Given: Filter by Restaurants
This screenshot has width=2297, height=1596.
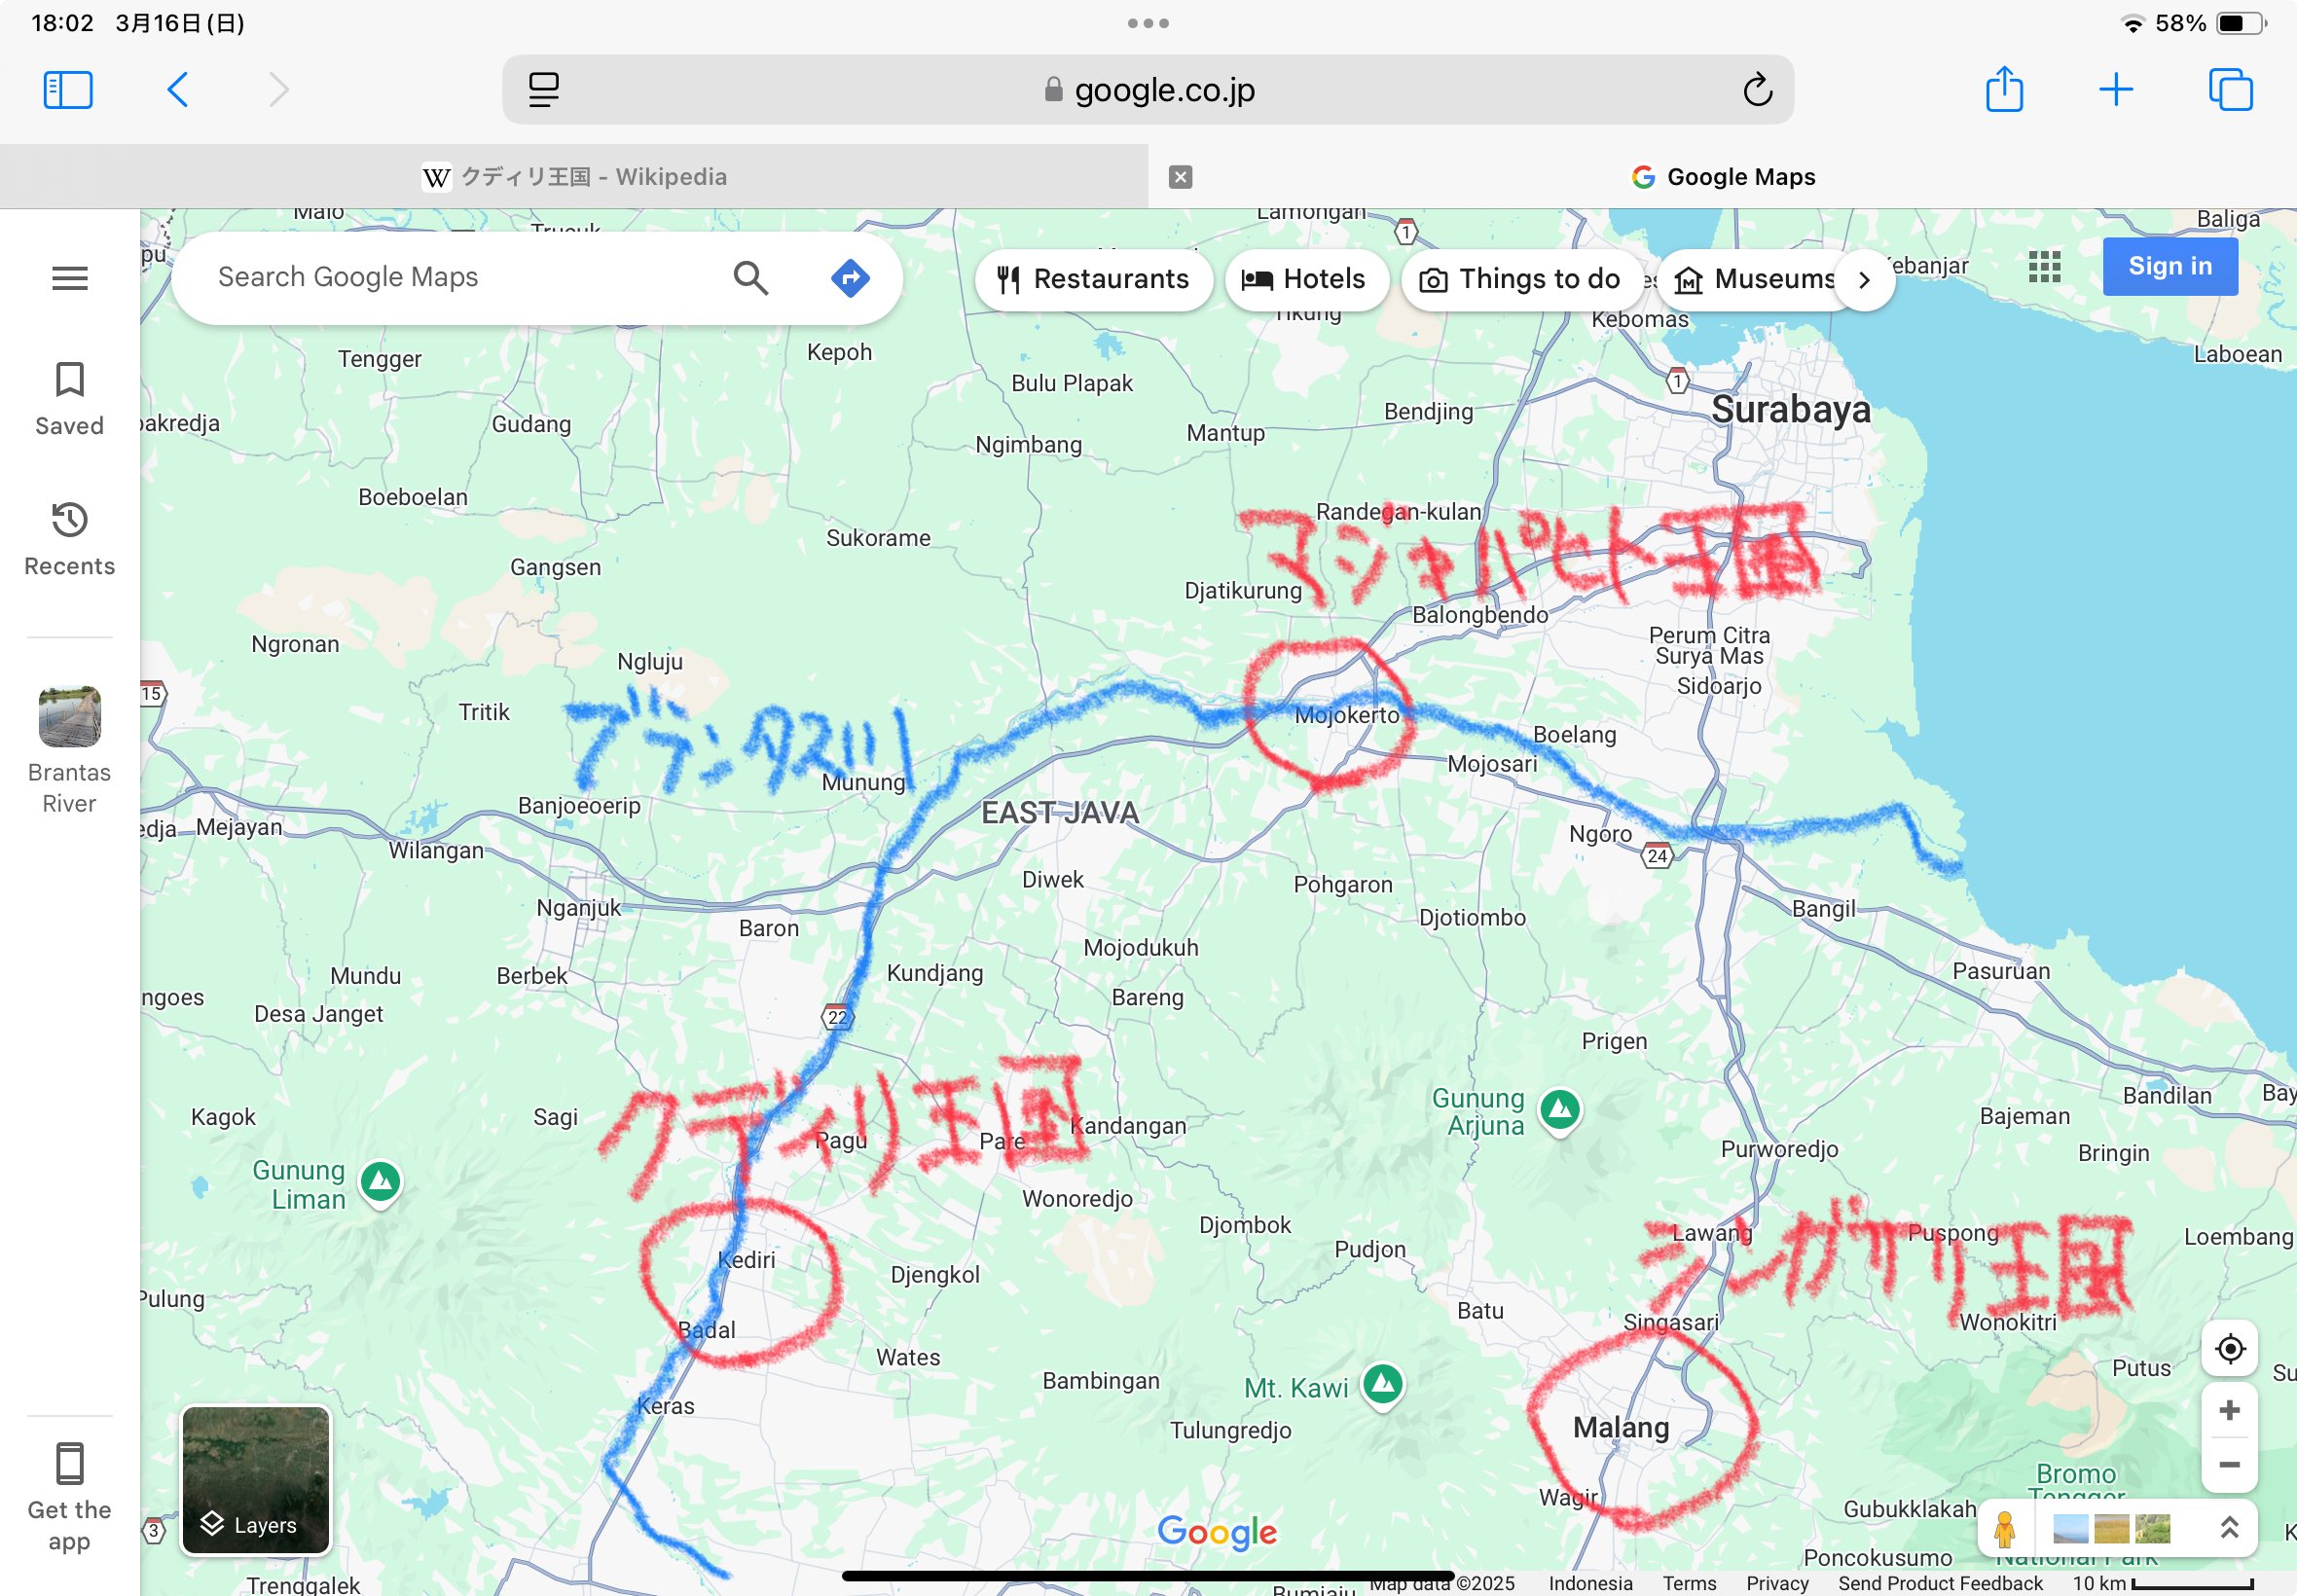Looking at the screenshot, I should [x=1093, y=279].
